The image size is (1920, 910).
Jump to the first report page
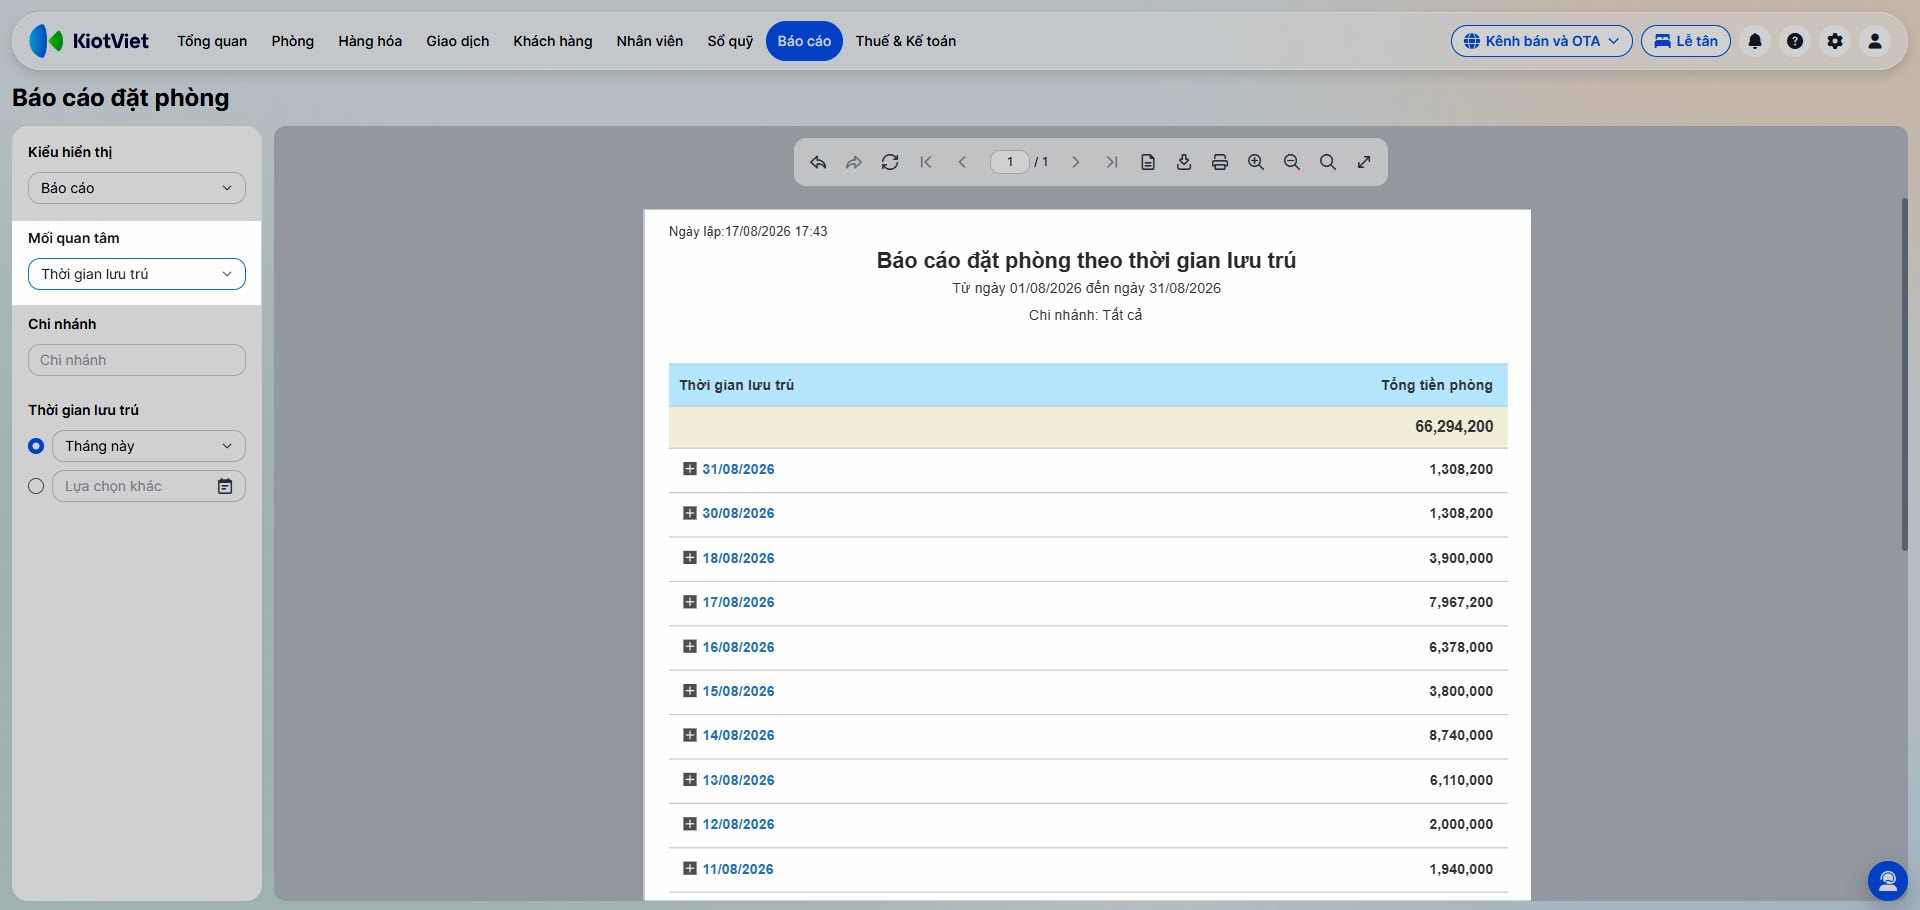click(x=926, y=162)
